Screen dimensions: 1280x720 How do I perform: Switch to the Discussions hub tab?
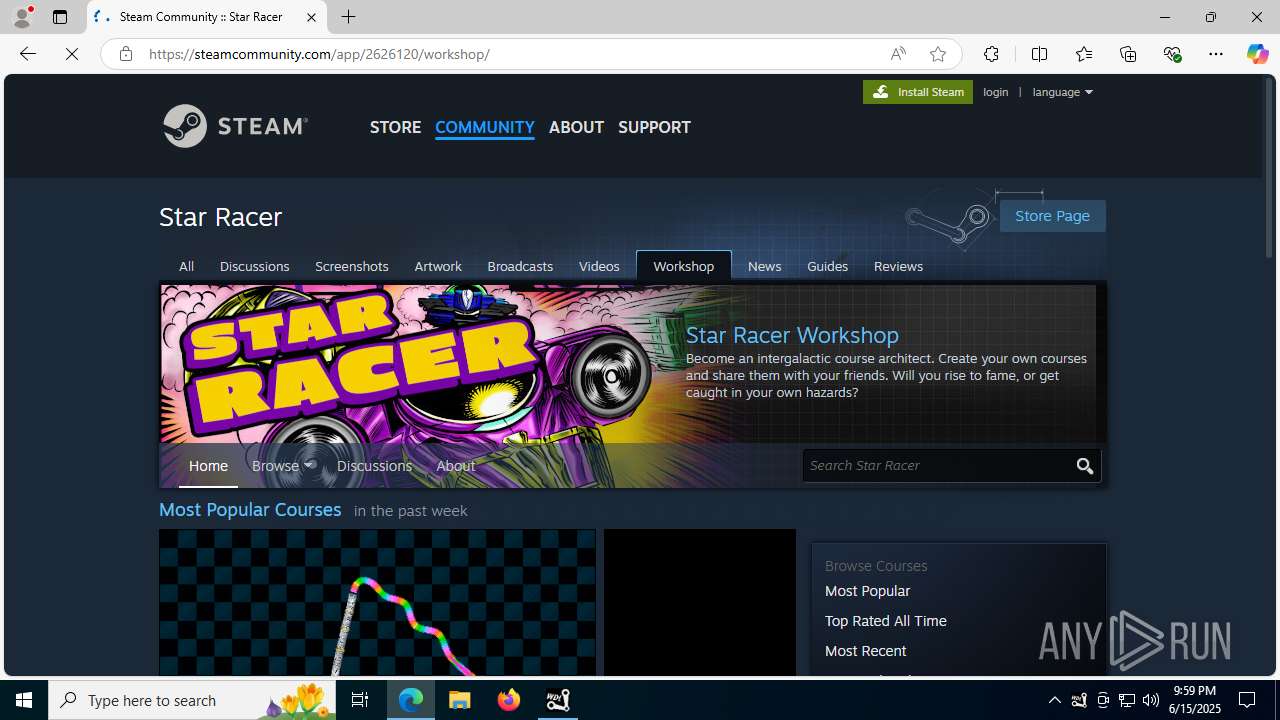point(254,266)
